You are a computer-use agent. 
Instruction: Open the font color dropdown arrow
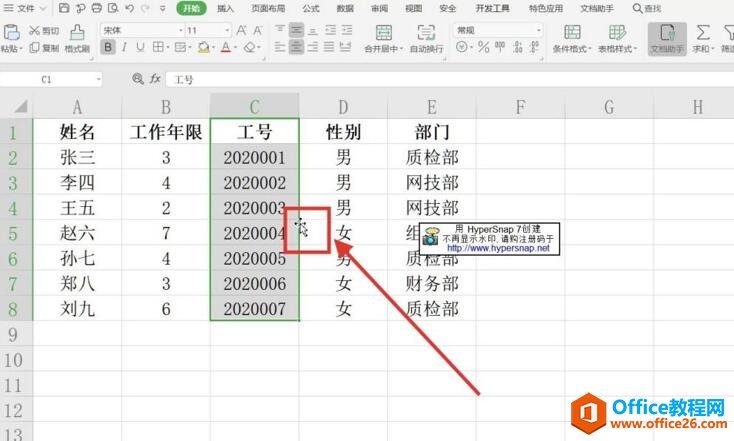[235, 47]
